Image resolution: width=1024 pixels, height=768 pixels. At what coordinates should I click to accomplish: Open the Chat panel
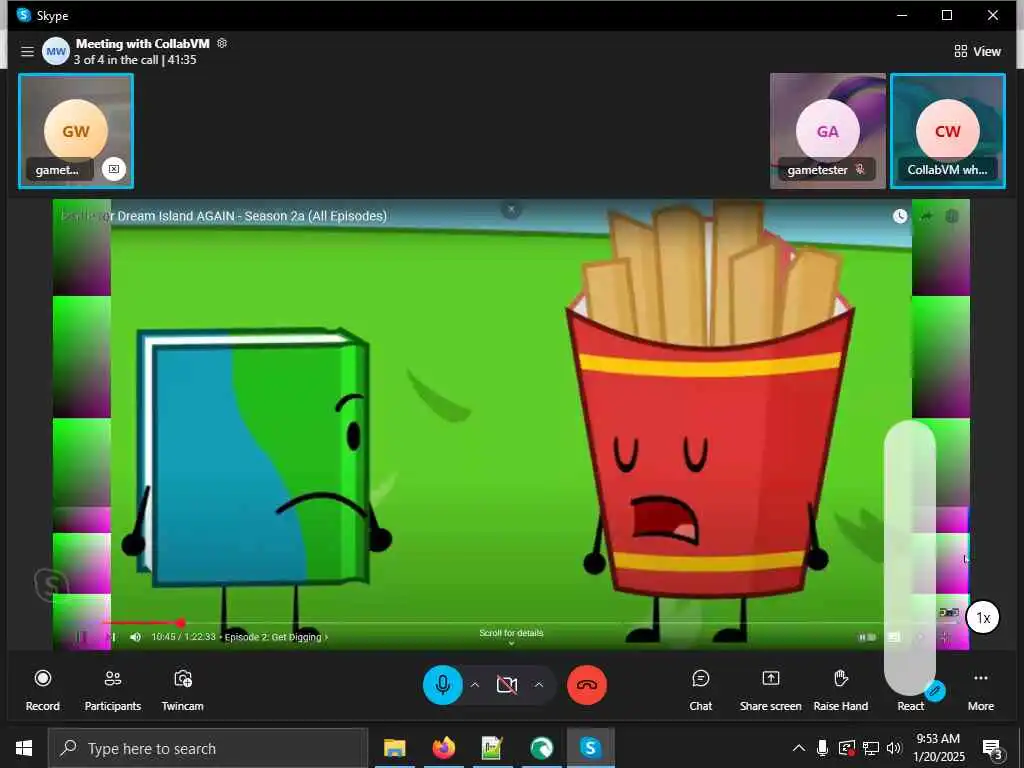click(x=701, y=690)
